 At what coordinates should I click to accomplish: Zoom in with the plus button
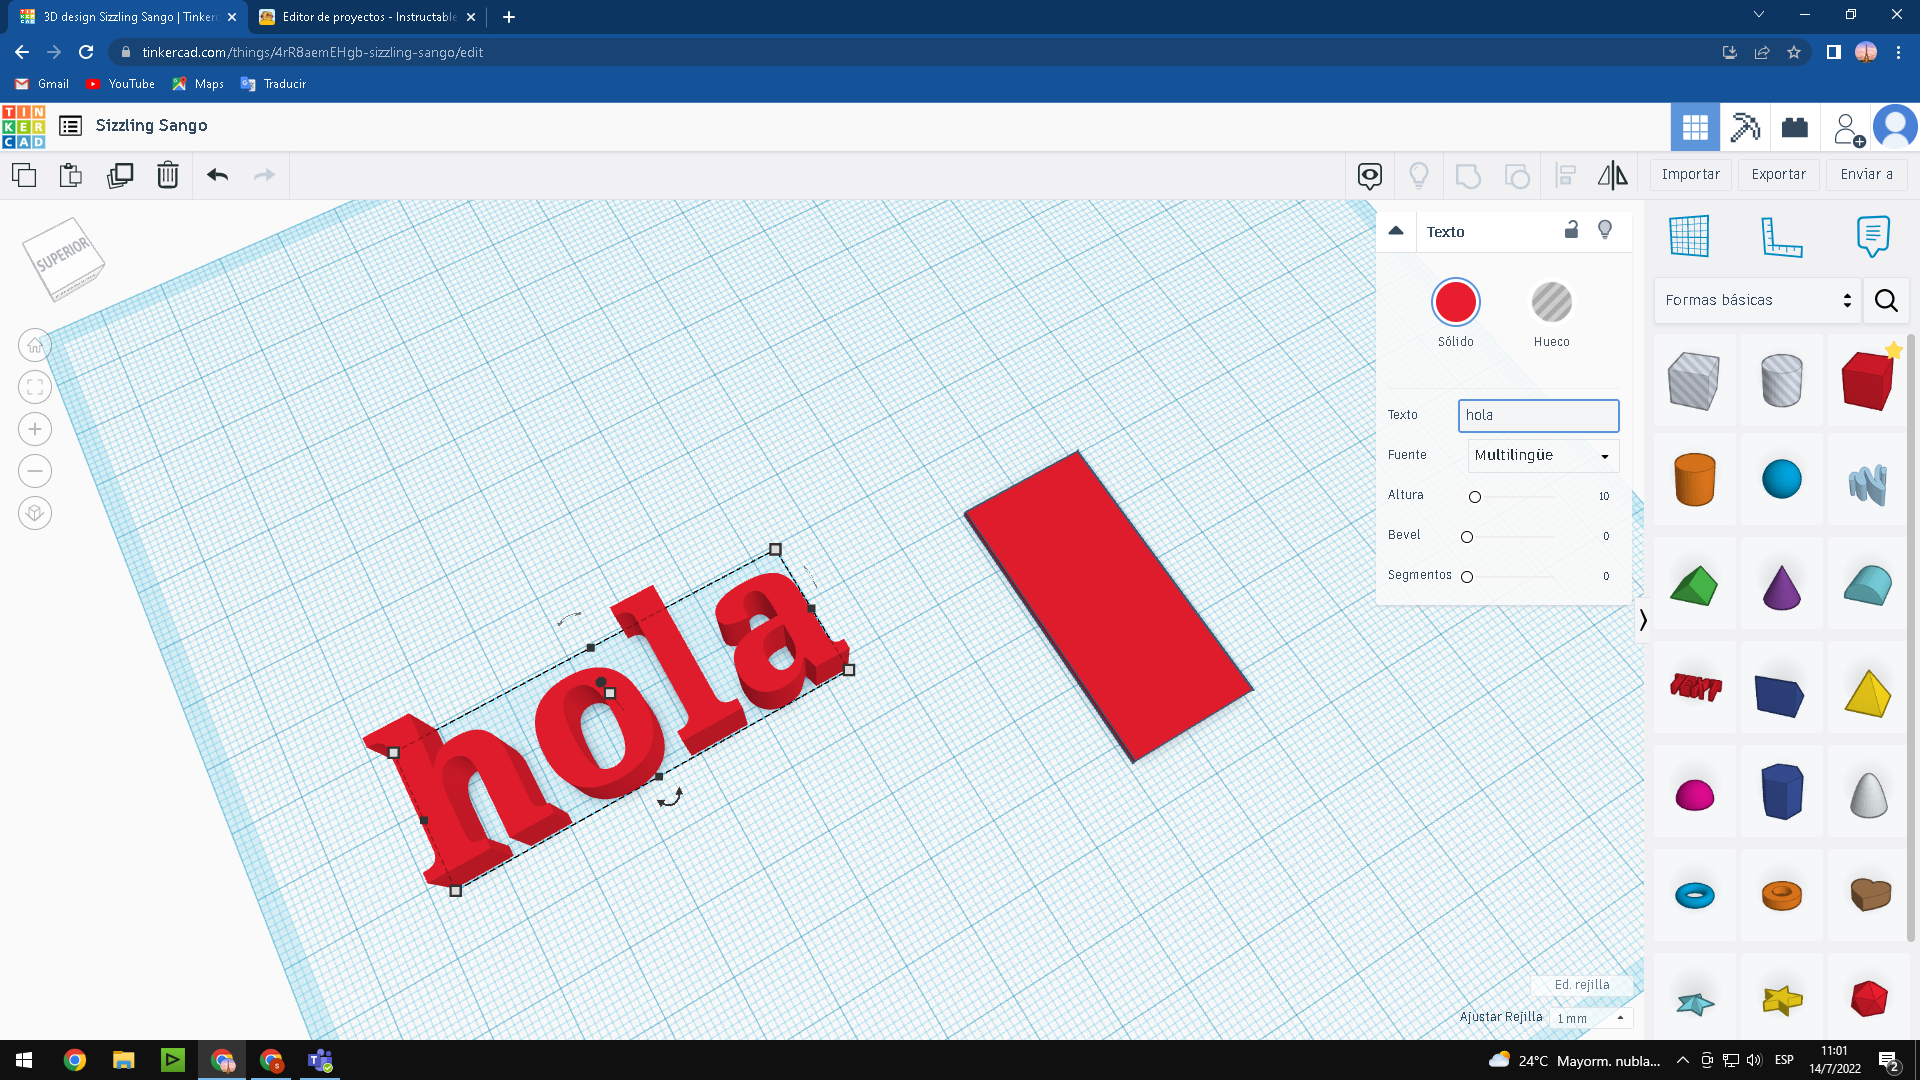coord(35,429)
